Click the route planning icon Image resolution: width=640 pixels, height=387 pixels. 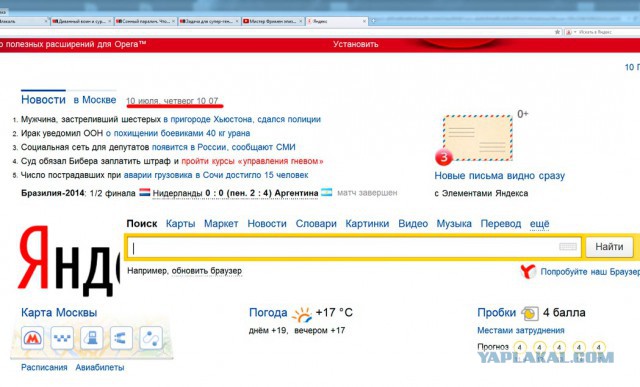click(151, 338)
